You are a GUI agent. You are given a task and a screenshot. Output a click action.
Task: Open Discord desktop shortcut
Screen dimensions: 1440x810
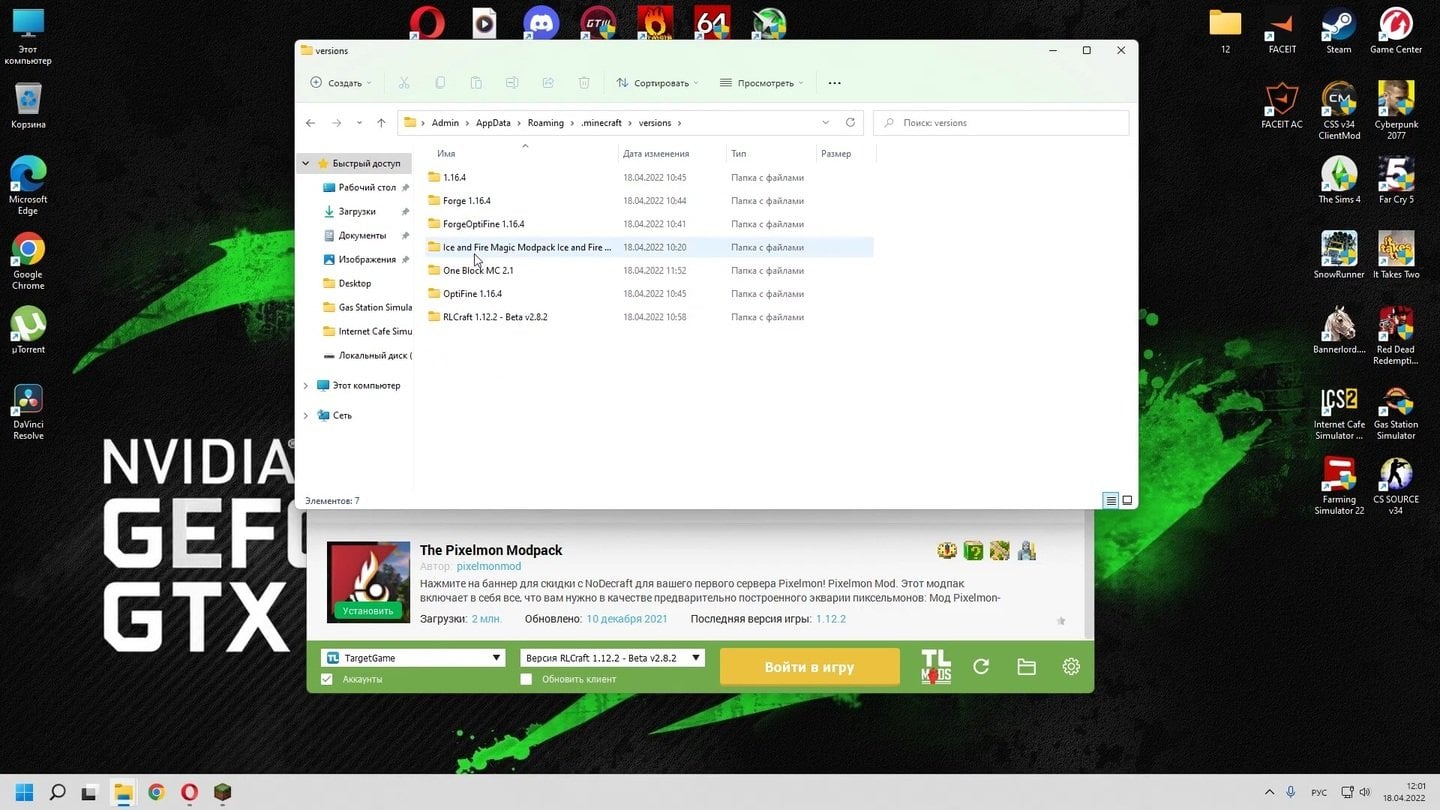[541, 24]
